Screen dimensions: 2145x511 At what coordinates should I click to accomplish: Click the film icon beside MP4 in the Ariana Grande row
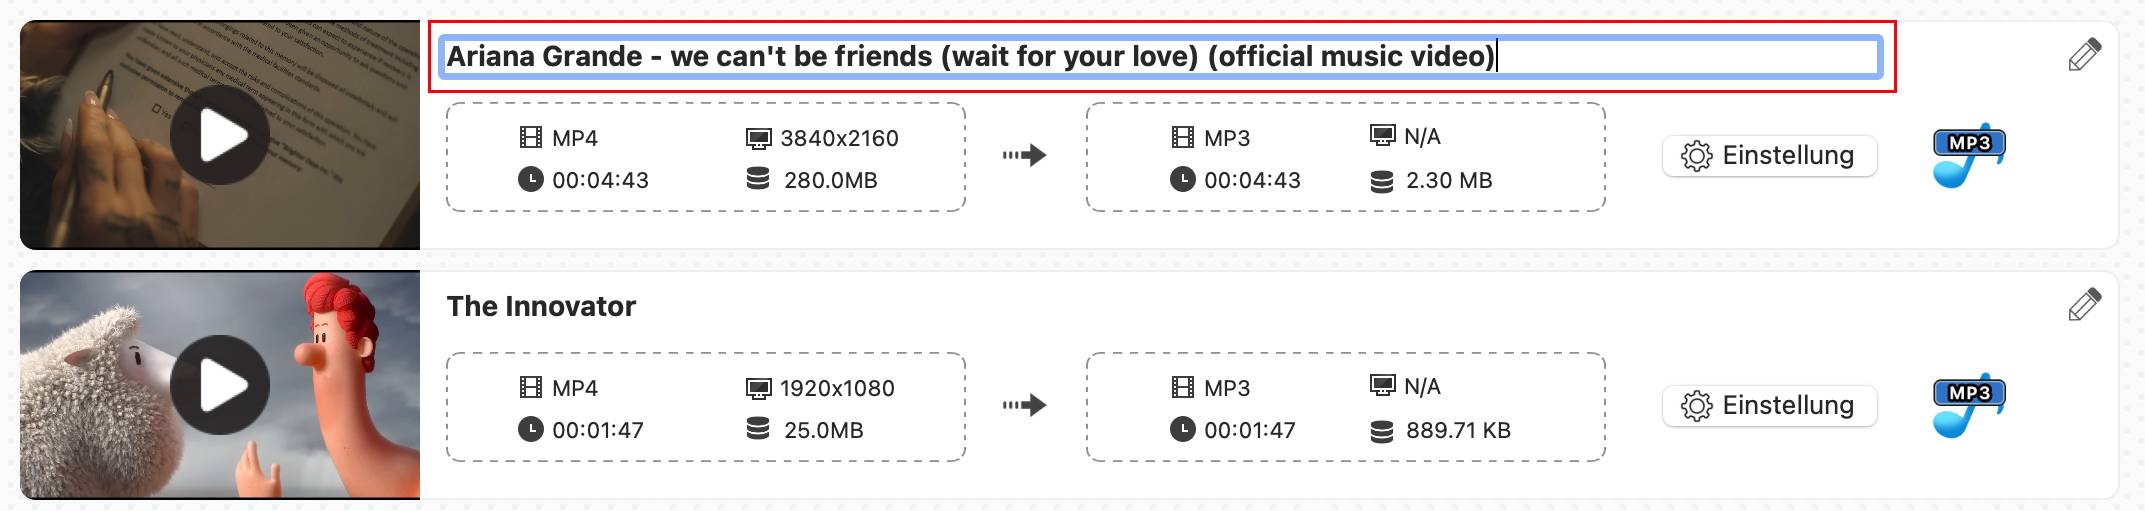(530, 138)
